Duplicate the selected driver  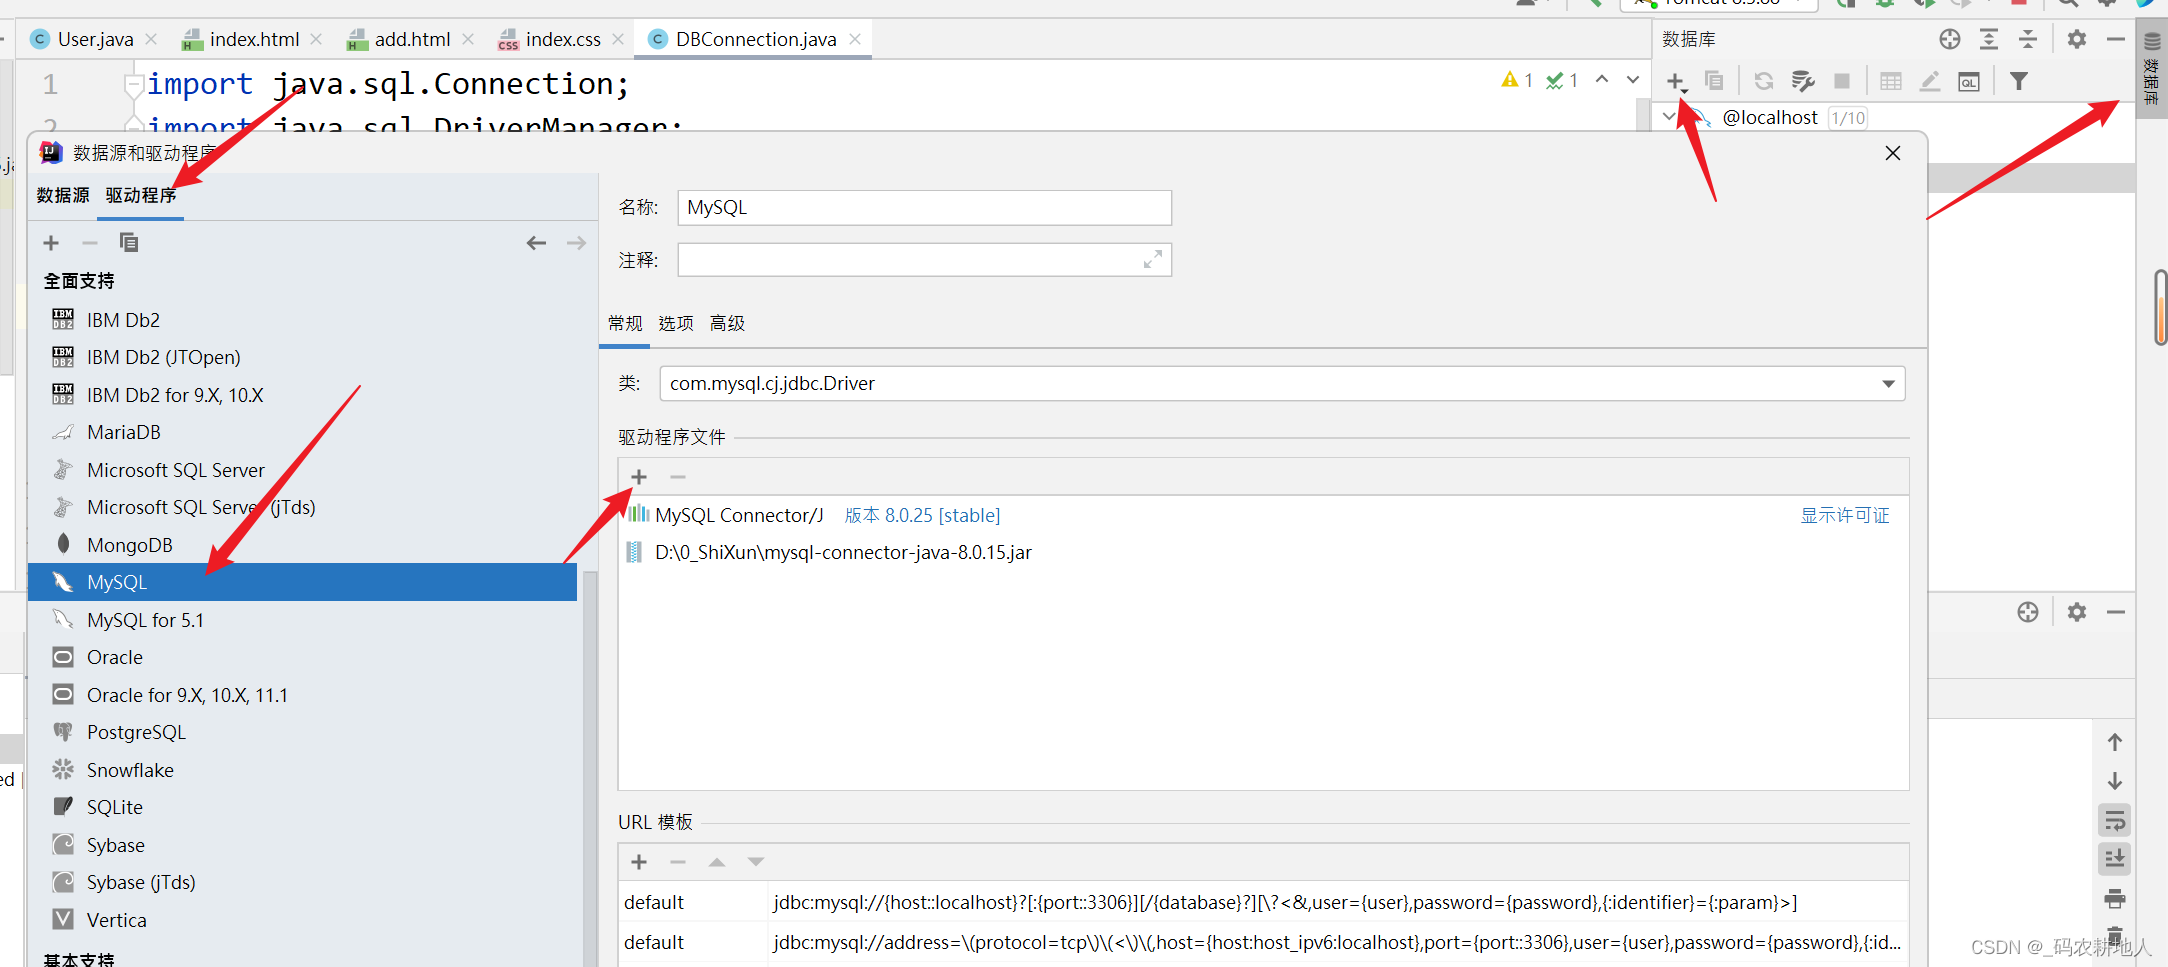click(x=129, y=243)
